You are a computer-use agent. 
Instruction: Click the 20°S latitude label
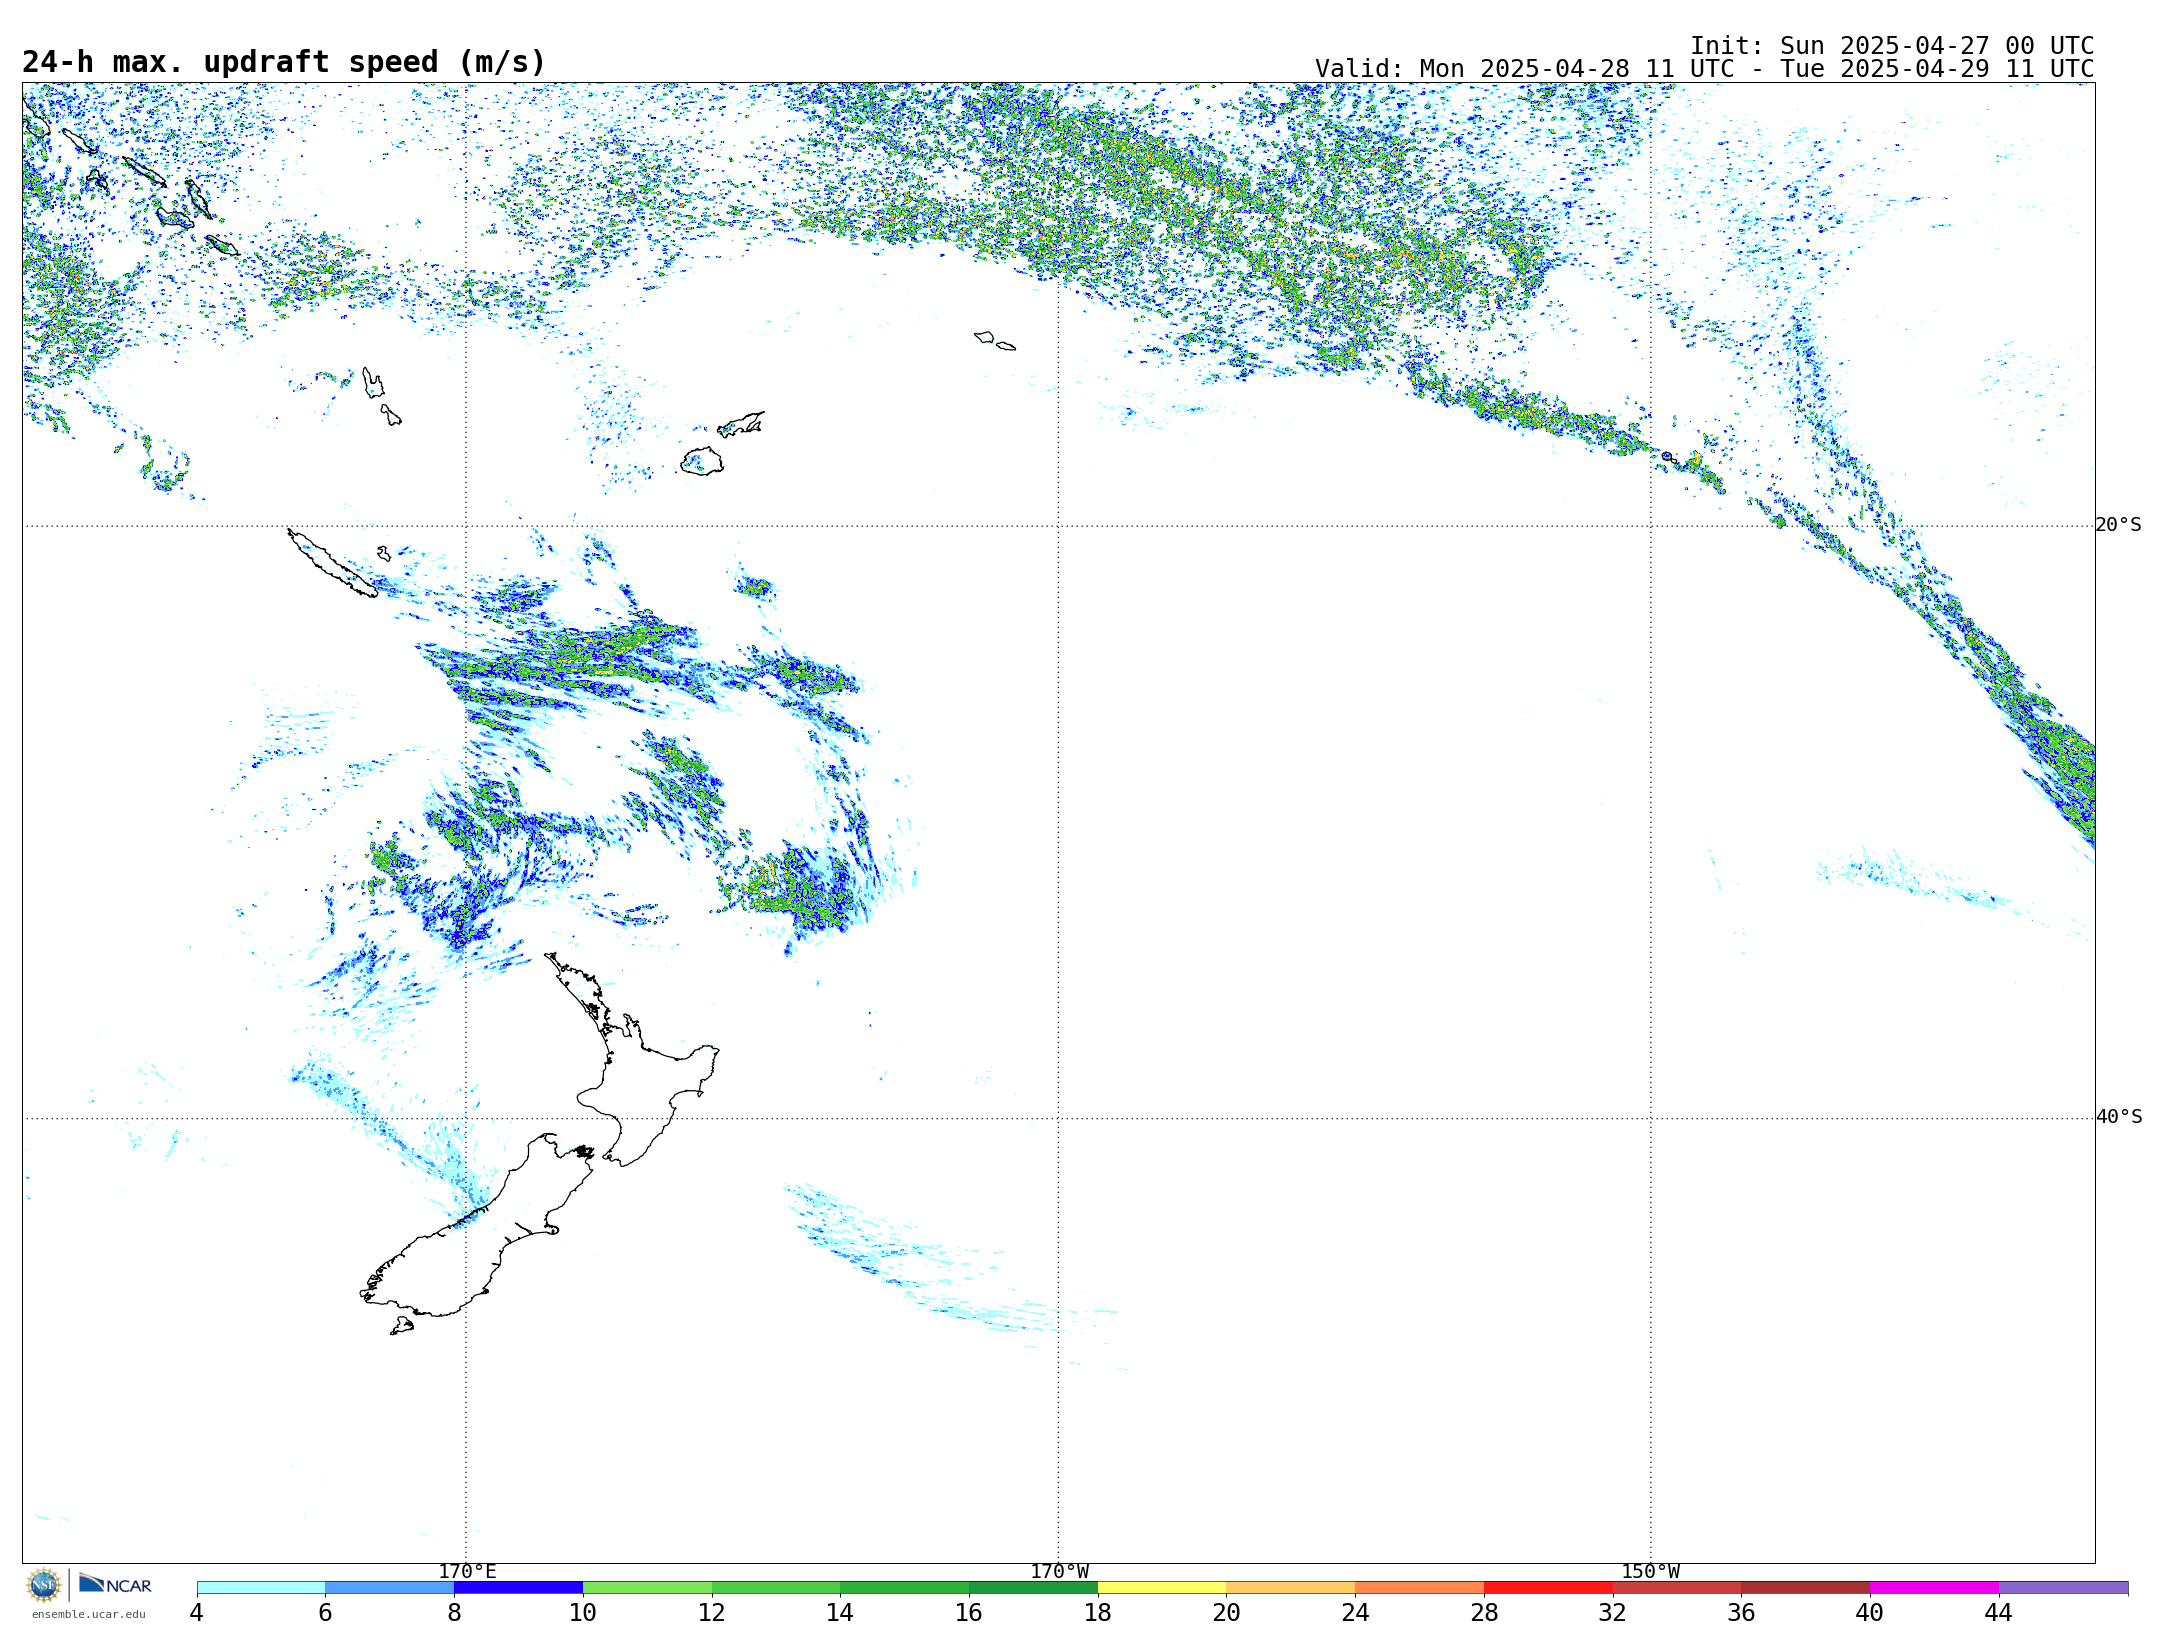pos(2119,525)
